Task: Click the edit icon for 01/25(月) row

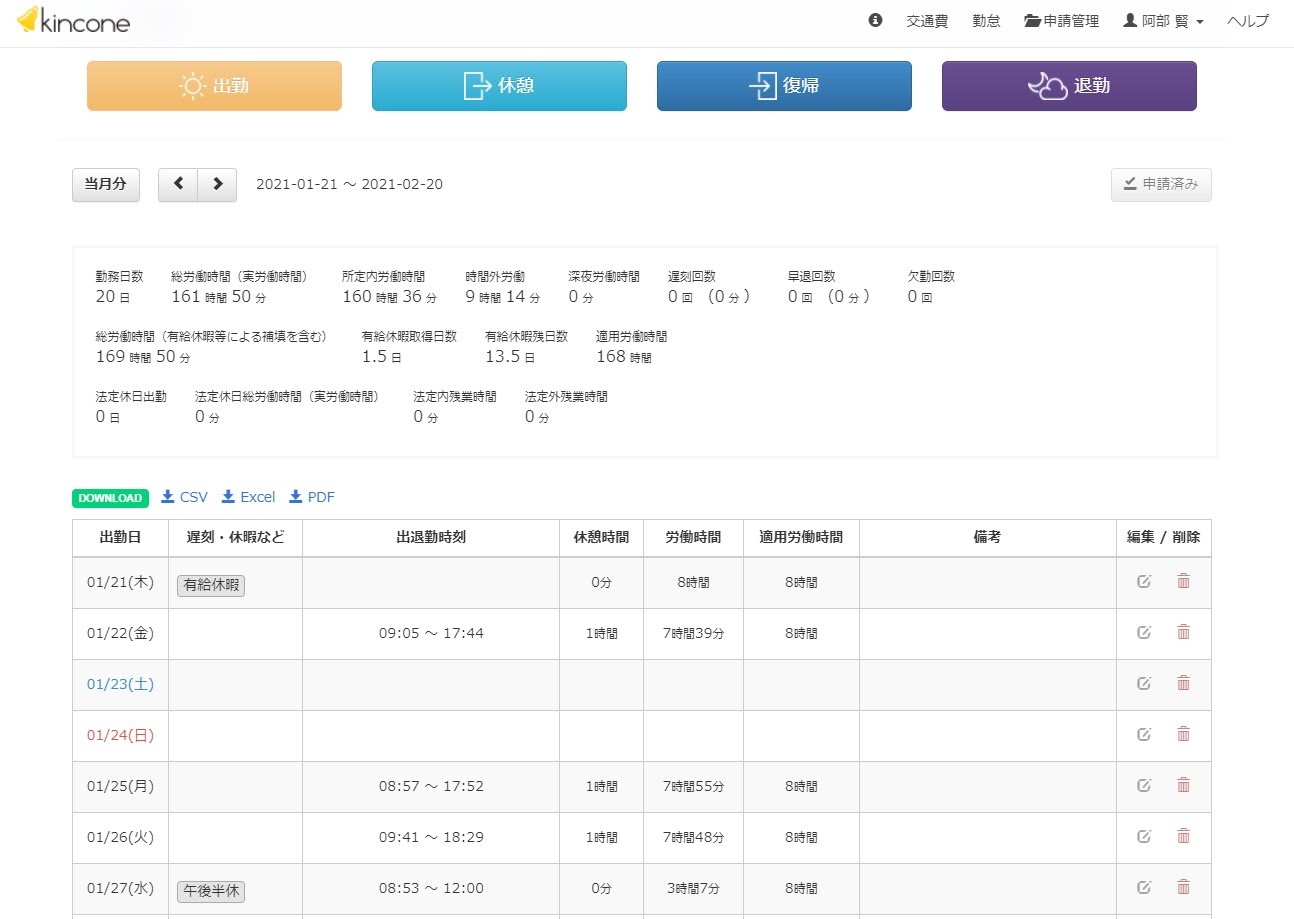Action: point(1144,785)
